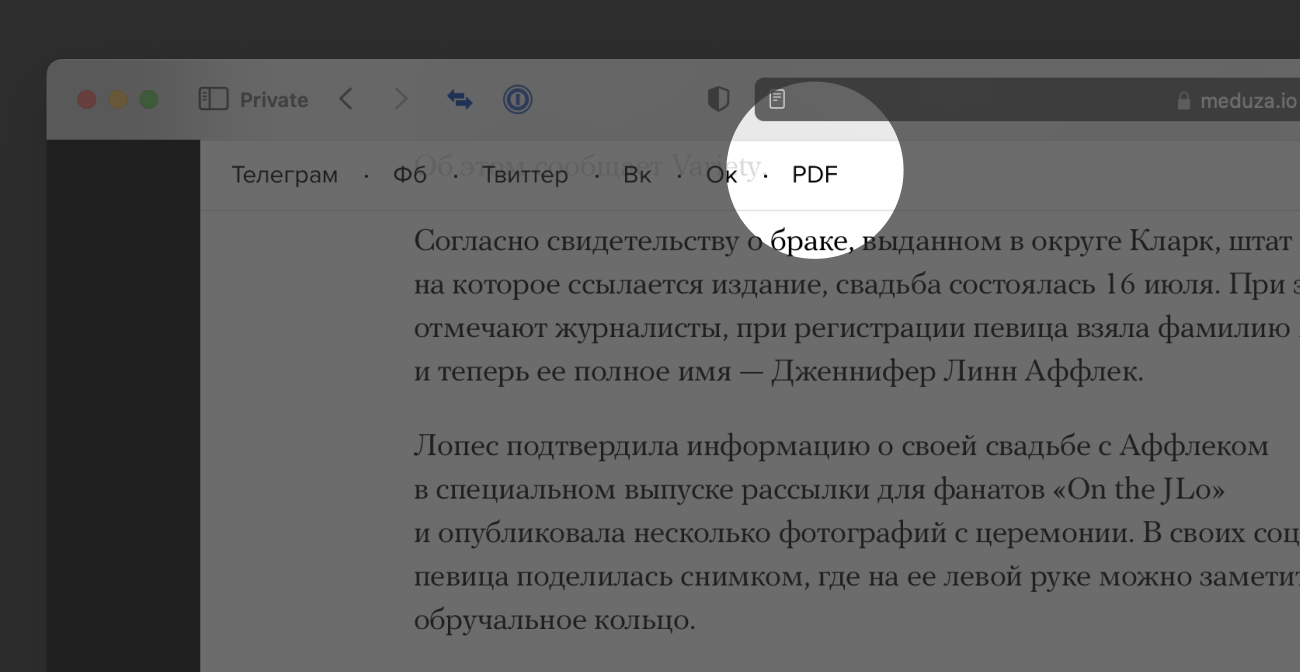Focus the meduza.io address field
Viewport: 1300px width, 672px height.
(1000, 100)
